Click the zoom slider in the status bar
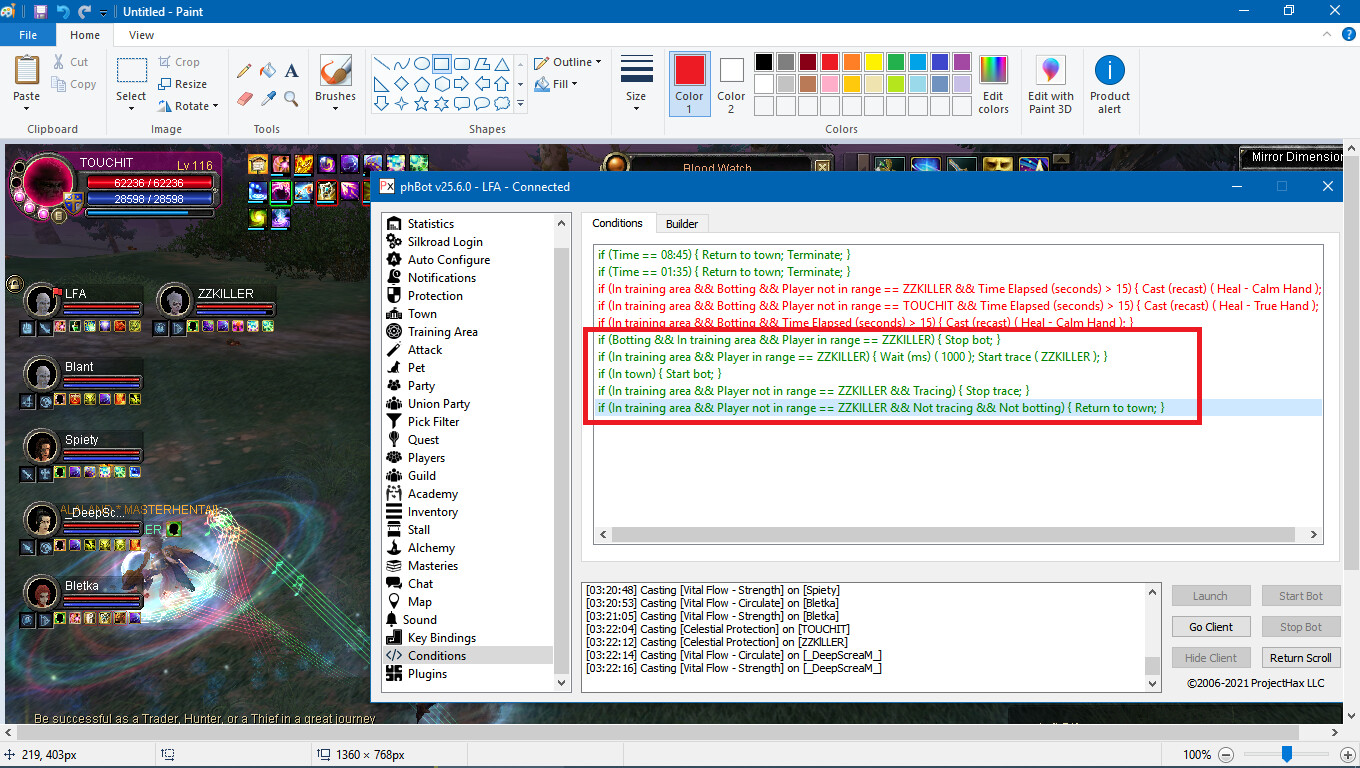The width and height of the screenshot is (1360, 768). (x=1287, y=755)
